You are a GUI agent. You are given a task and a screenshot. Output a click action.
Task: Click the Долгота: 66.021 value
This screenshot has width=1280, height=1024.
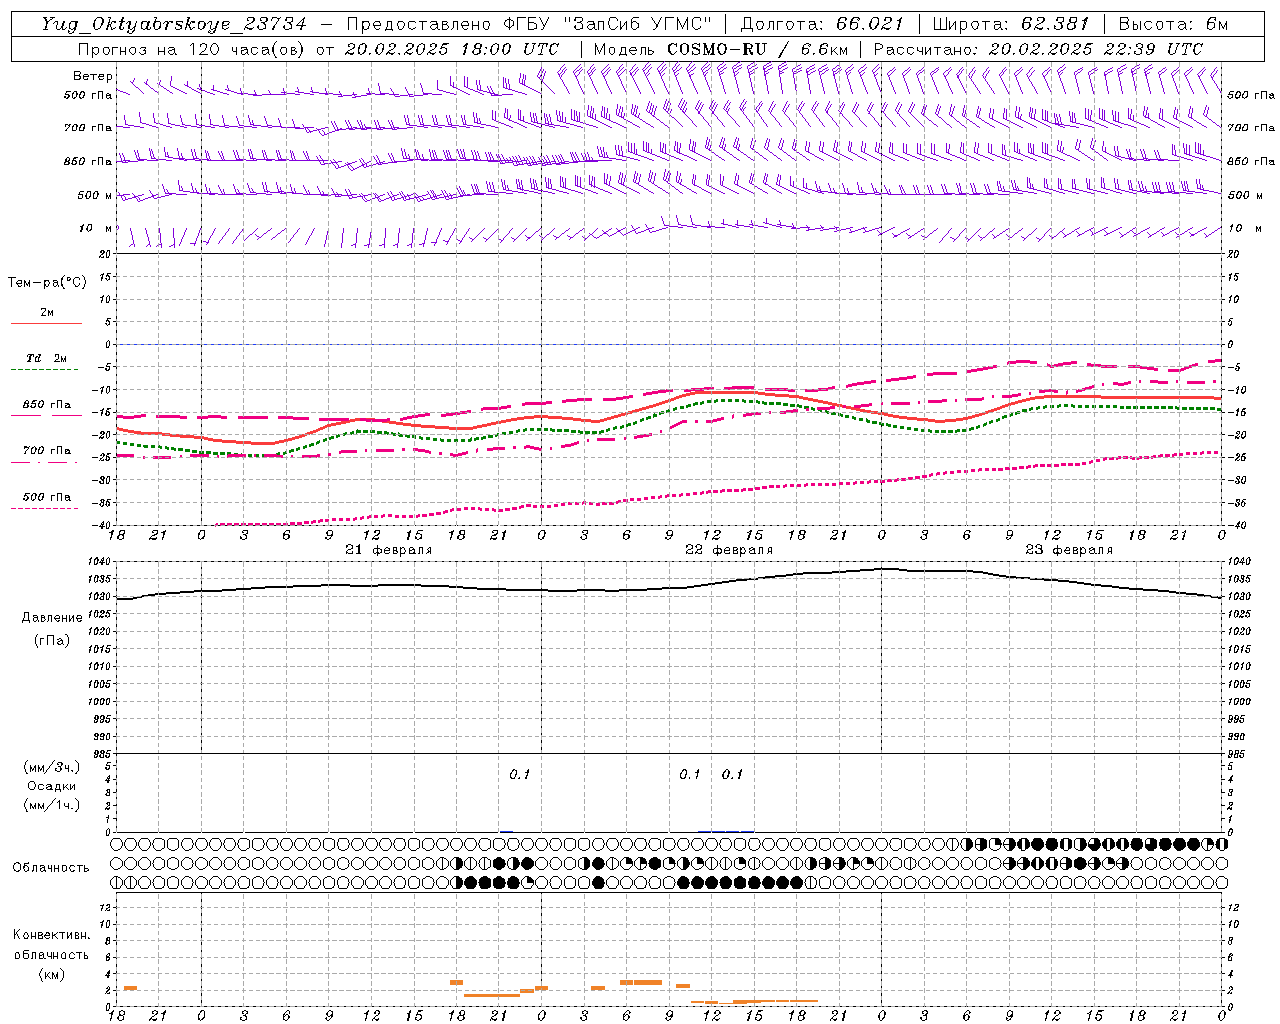[x=822, y=24]
